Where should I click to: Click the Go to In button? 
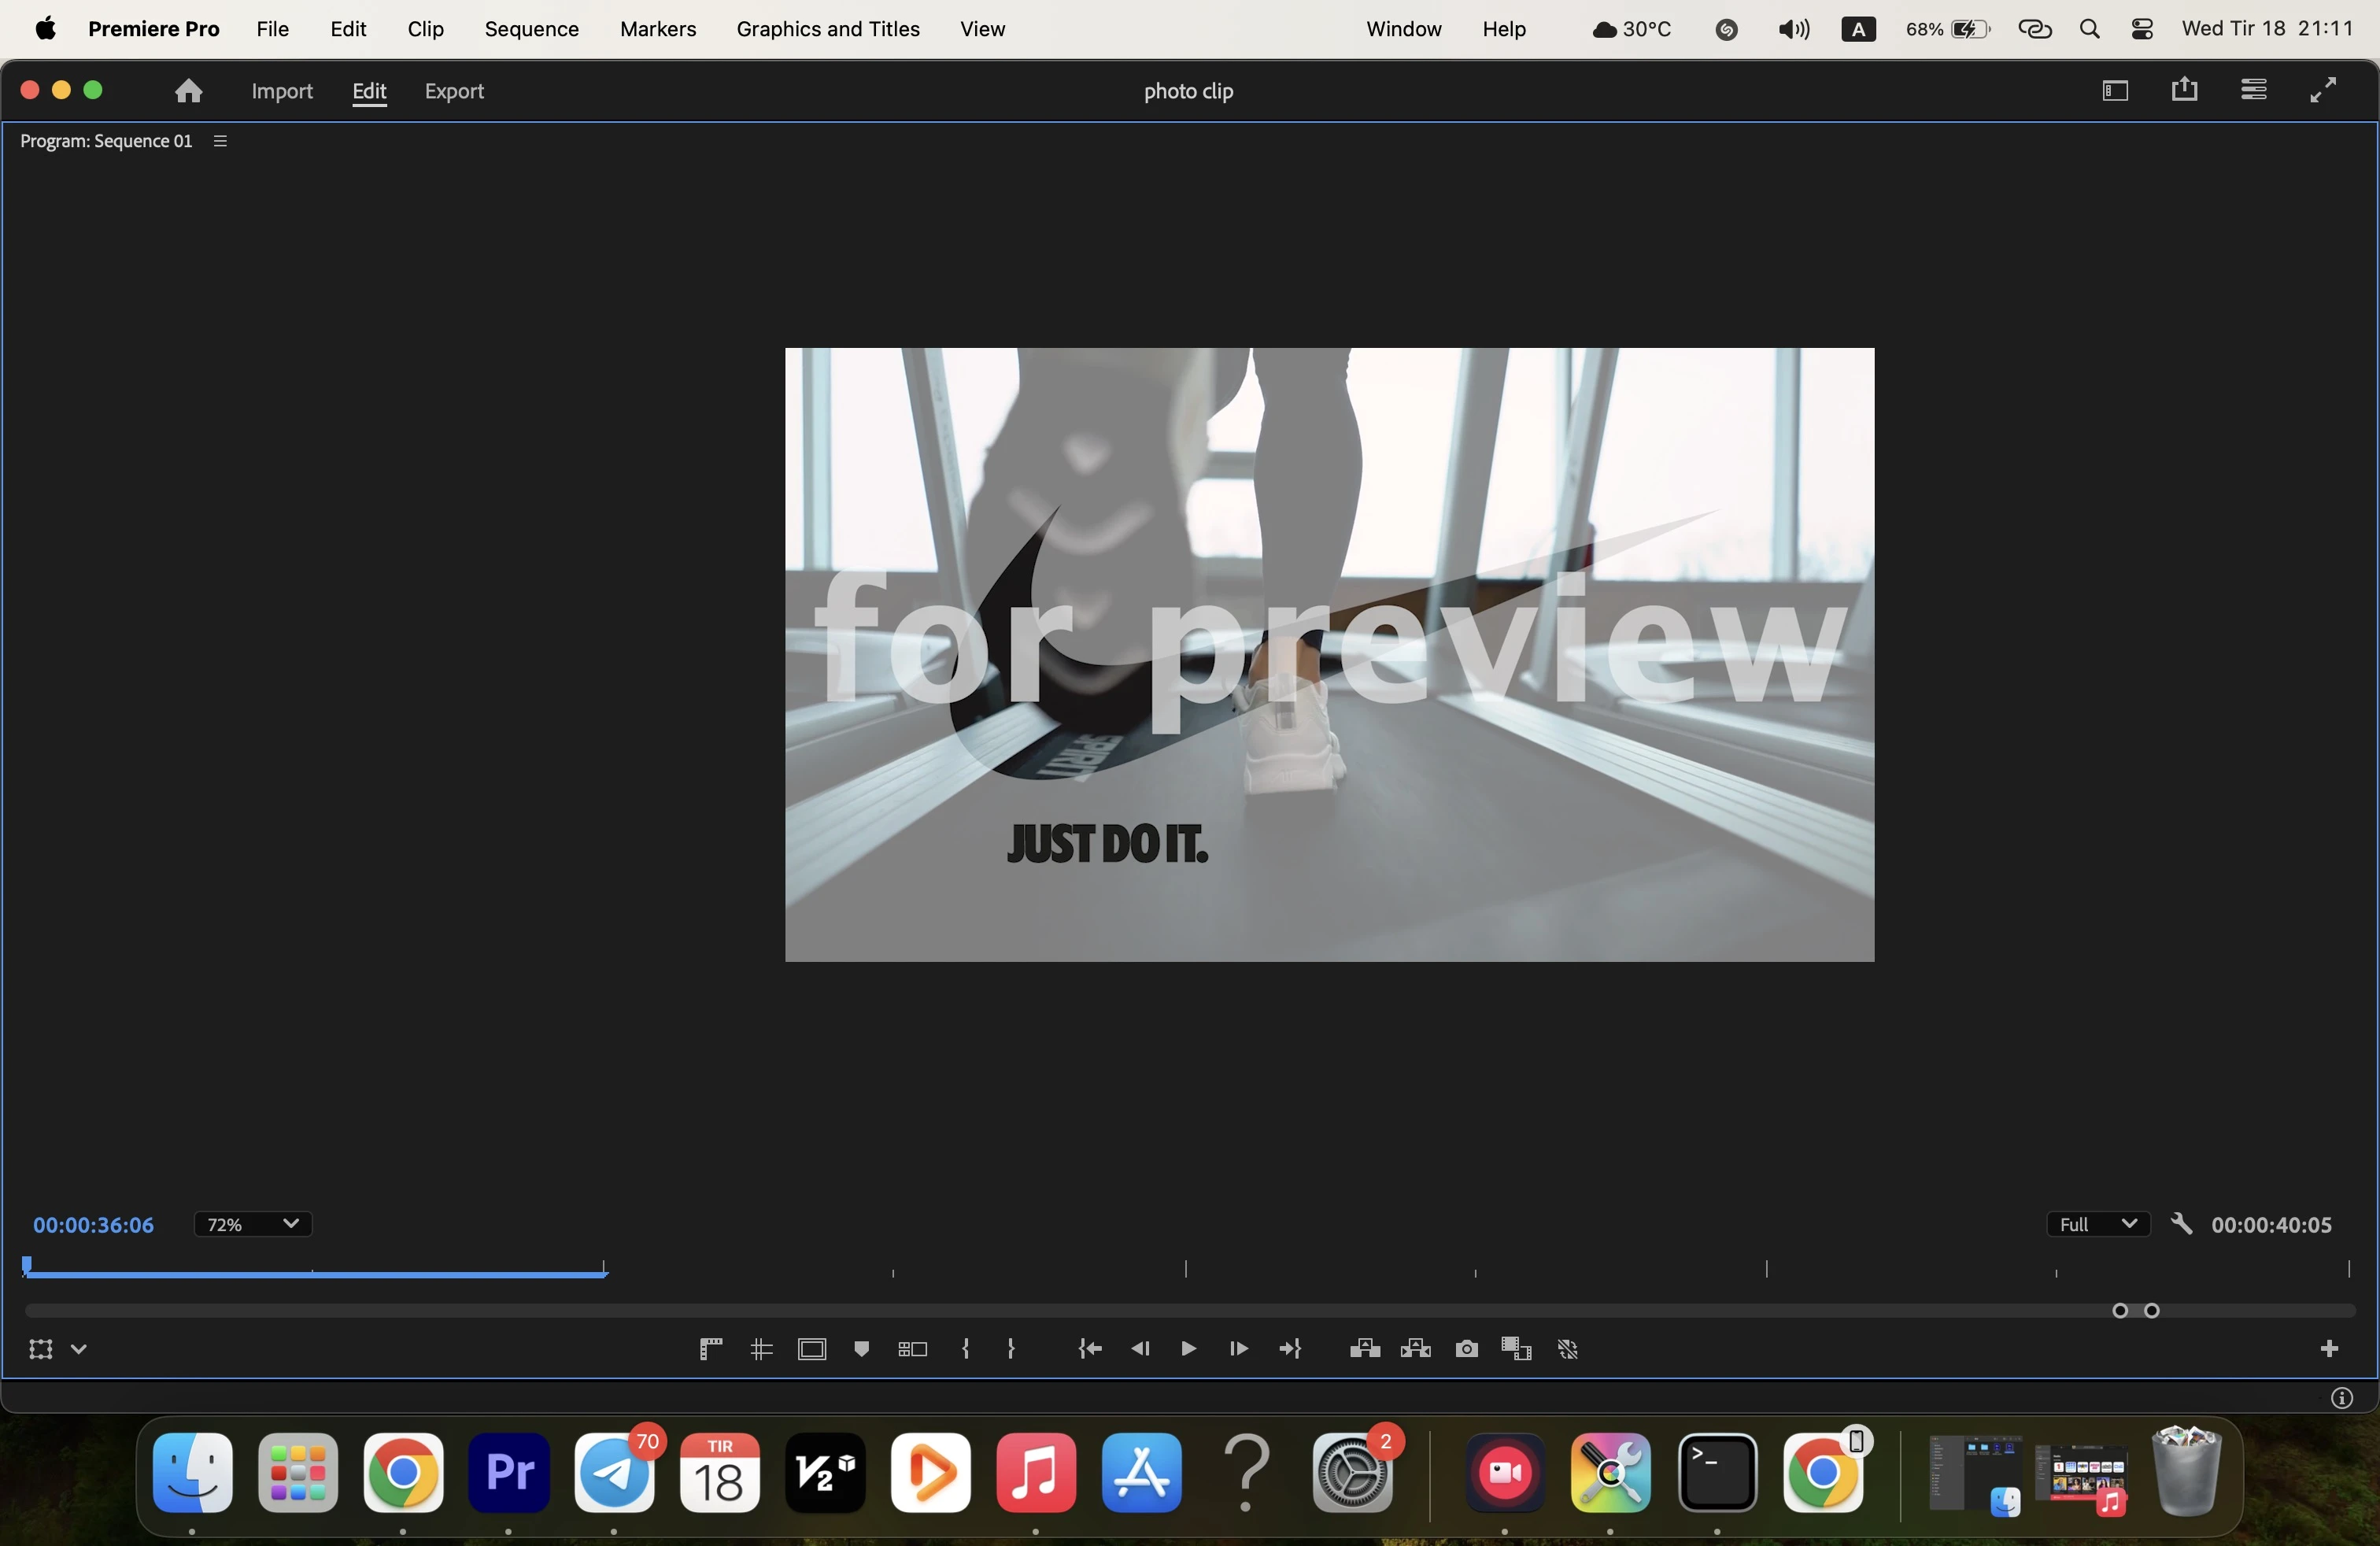(1089, 1349)
